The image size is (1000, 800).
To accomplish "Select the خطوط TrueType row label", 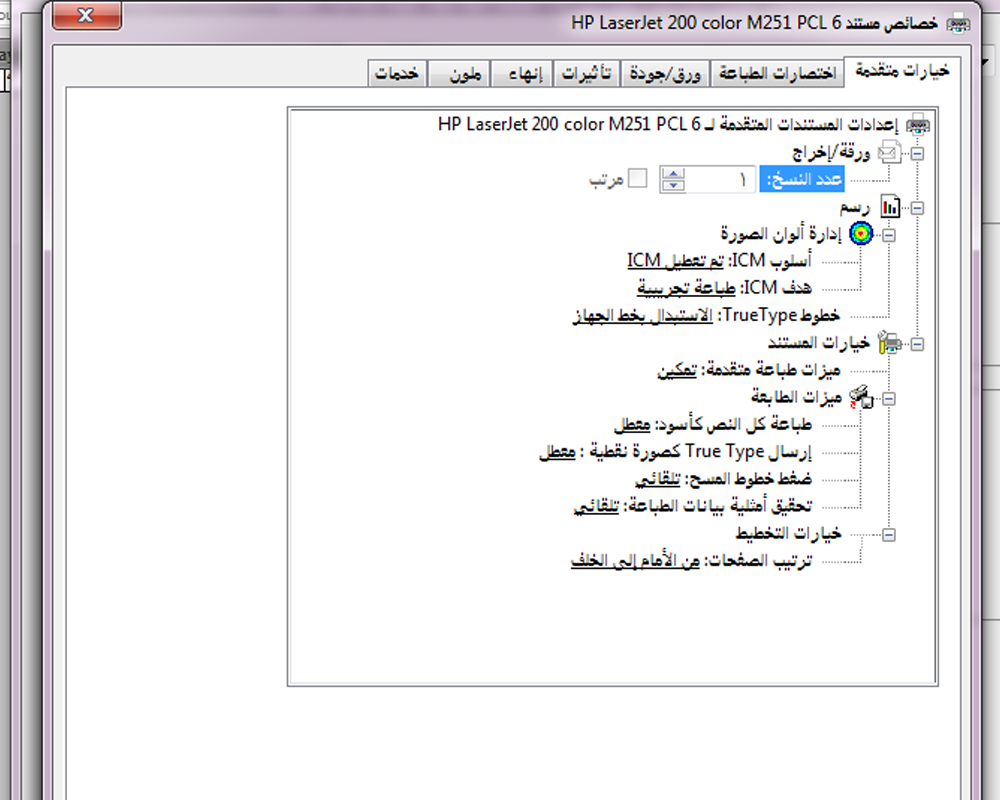I will (778, 316).
